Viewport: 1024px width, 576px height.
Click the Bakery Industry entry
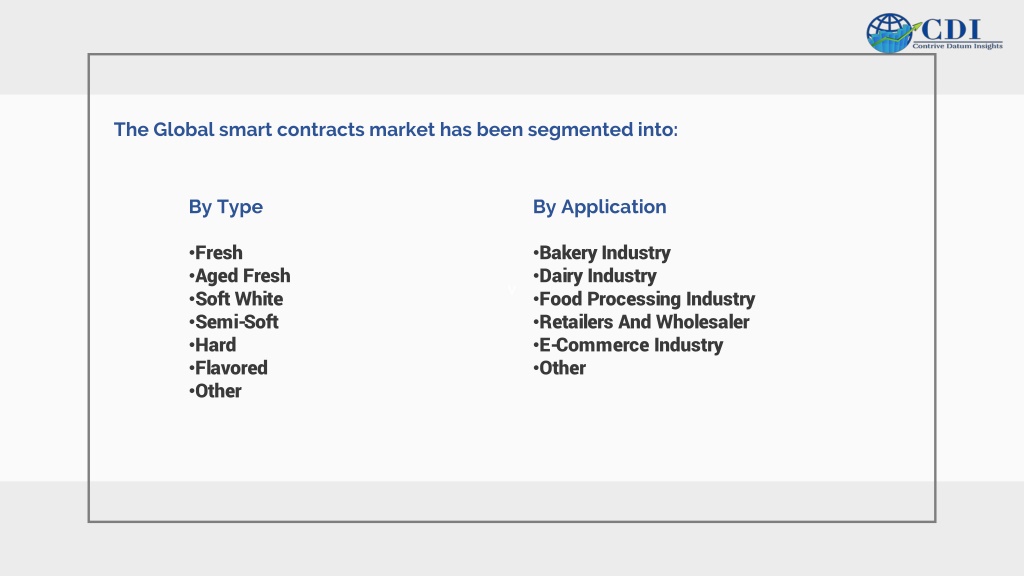click(x=601, y=253)
